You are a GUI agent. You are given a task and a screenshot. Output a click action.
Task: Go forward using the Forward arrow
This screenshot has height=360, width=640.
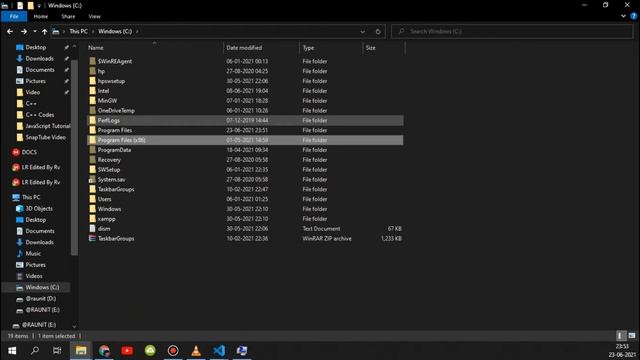point(24,31)
